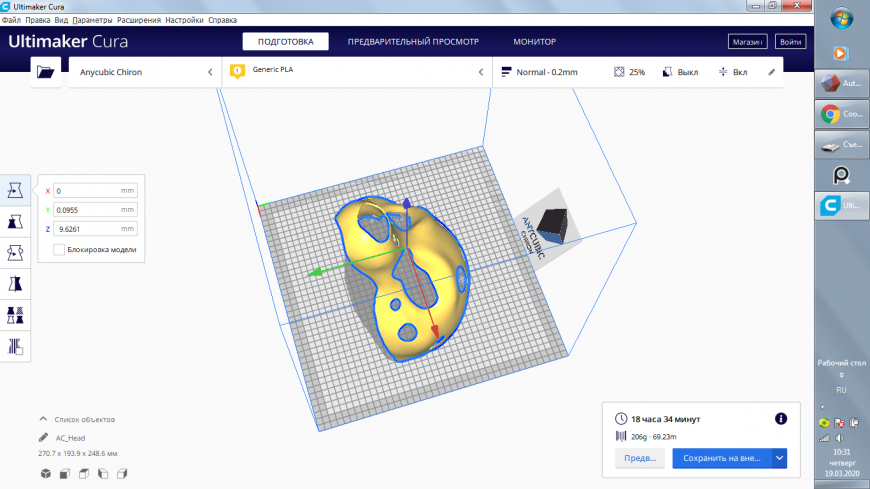Screen dimensions: 870x489
Task: Click the RU language indicator
Action: [841, 390]
